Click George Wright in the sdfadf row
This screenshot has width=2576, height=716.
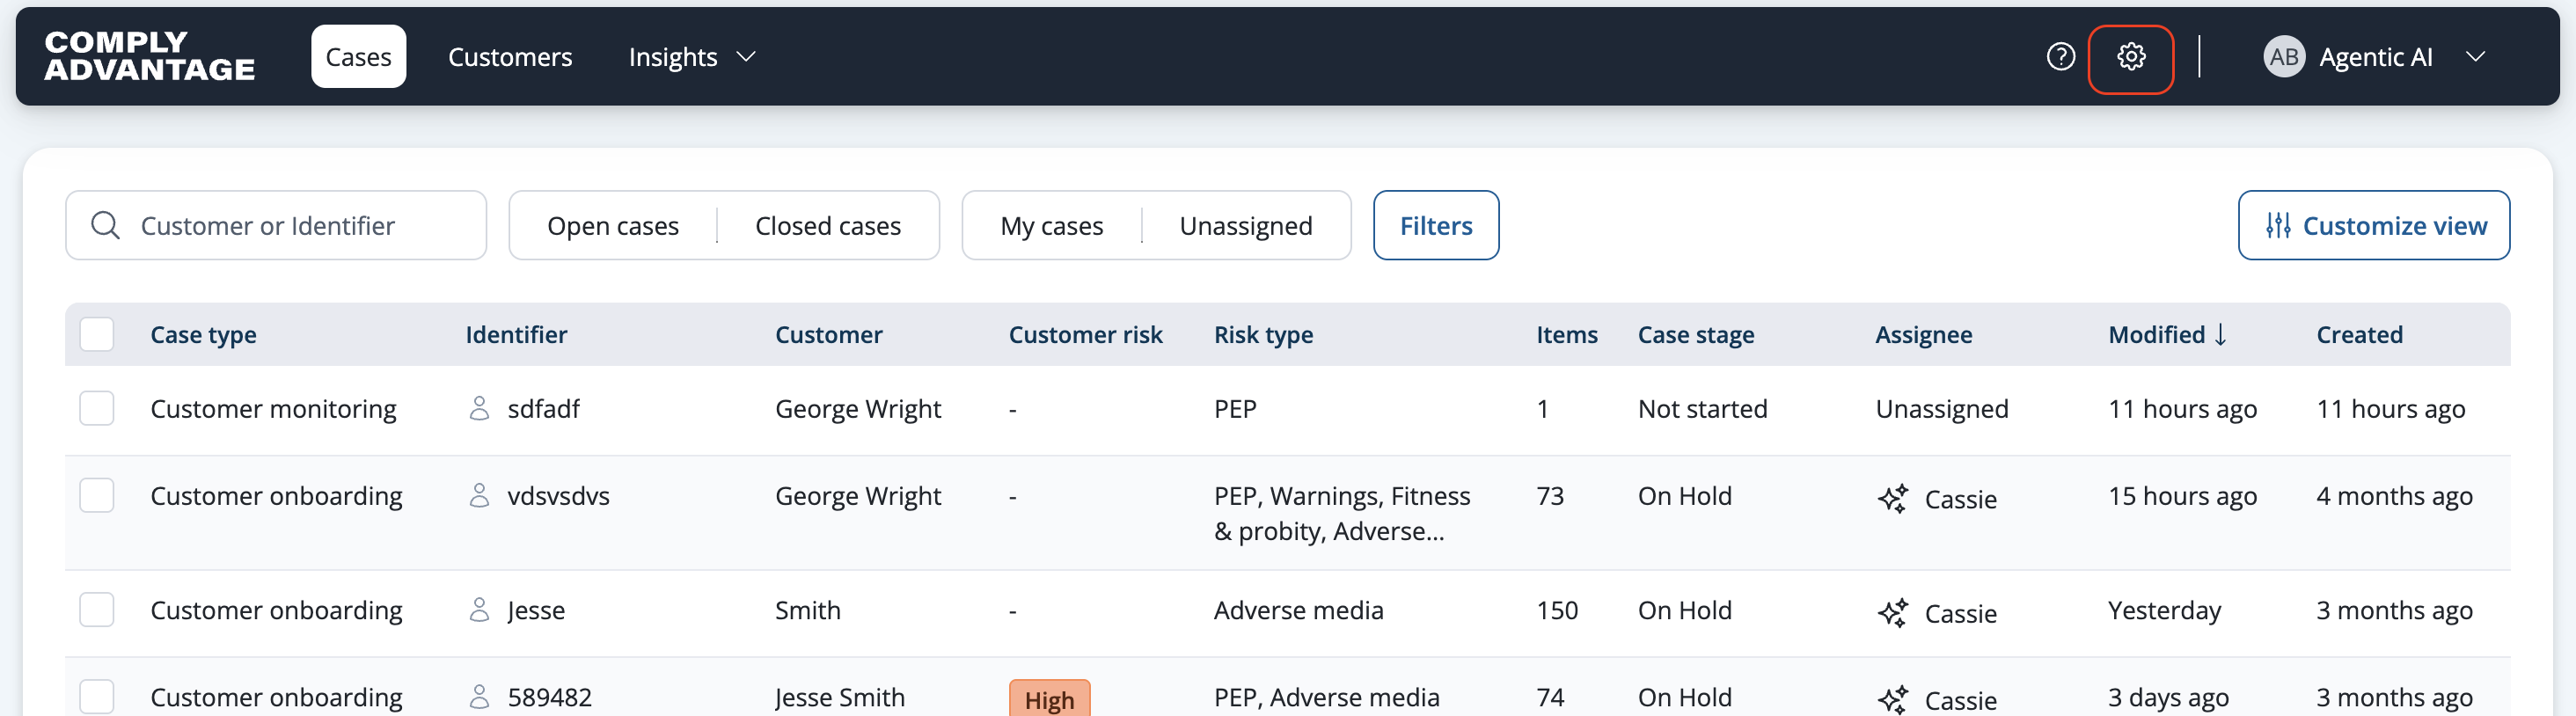(858, 409)
